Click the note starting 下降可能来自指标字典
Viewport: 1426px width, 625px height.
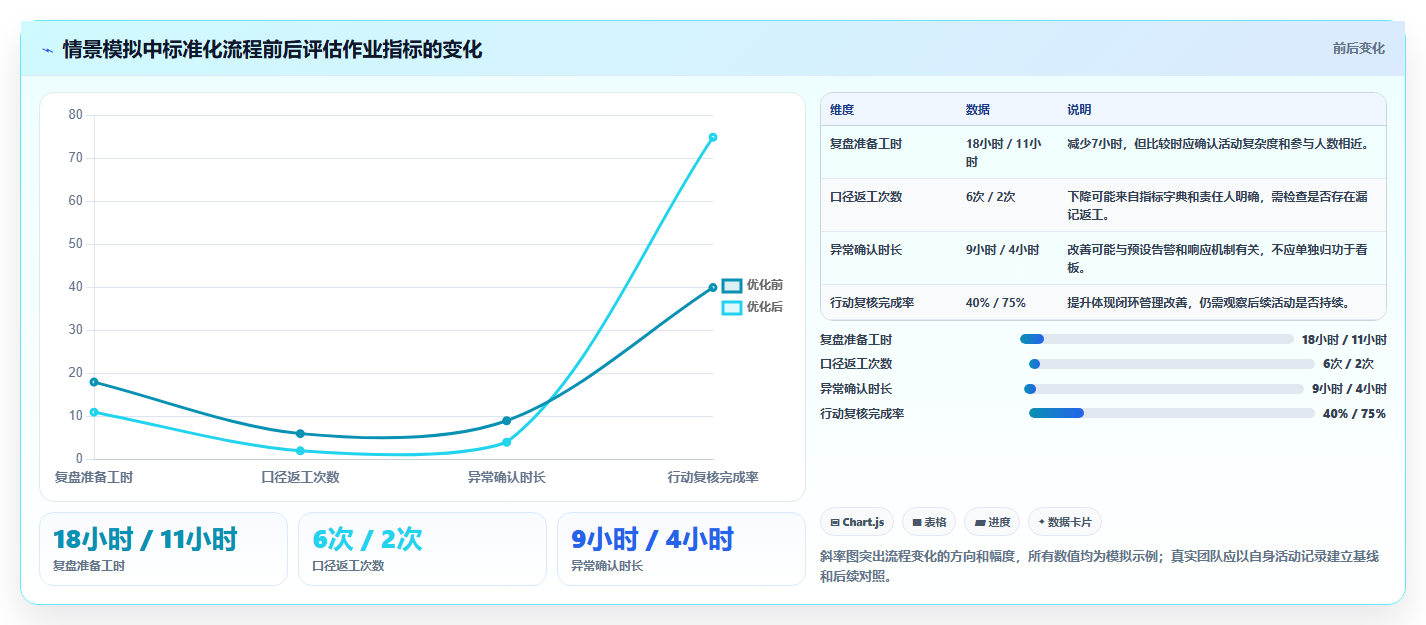[1217, 205]
